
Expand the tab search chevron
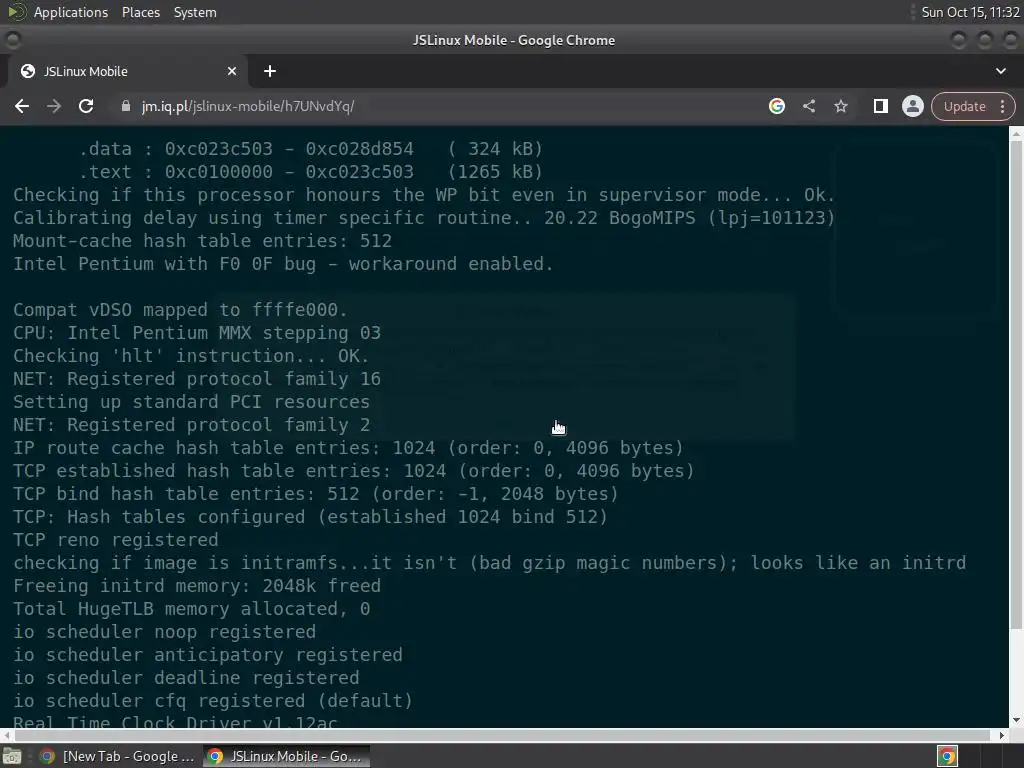click(x=1000, y=71)
